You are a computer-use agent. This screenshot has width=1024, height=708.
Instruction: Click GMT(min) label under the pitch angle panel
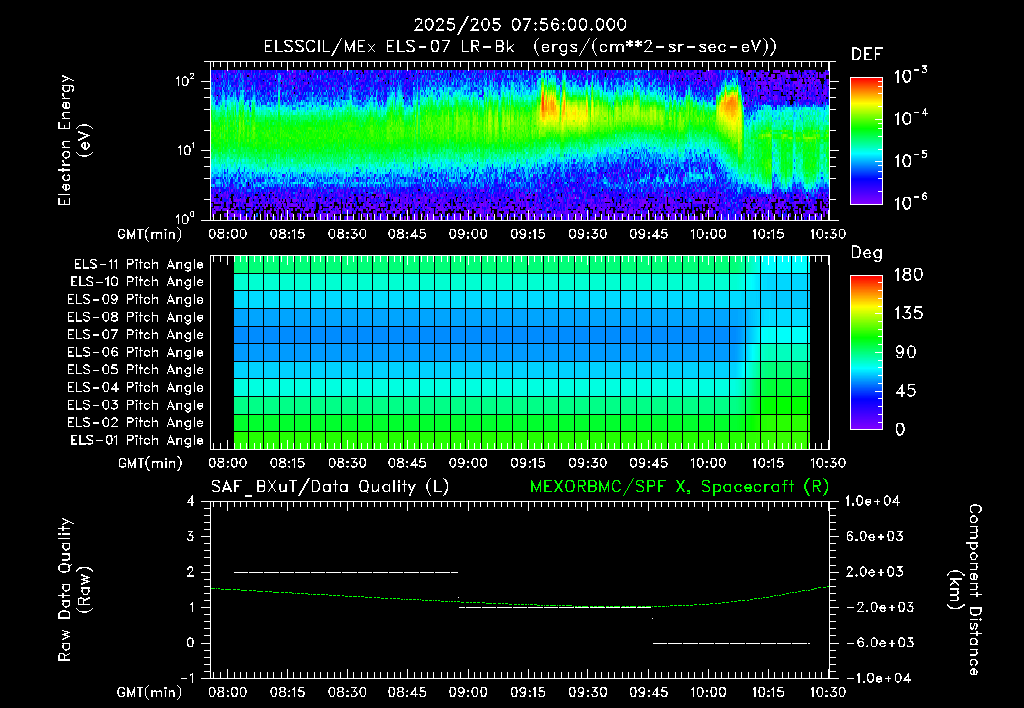(x=150, y=463)
